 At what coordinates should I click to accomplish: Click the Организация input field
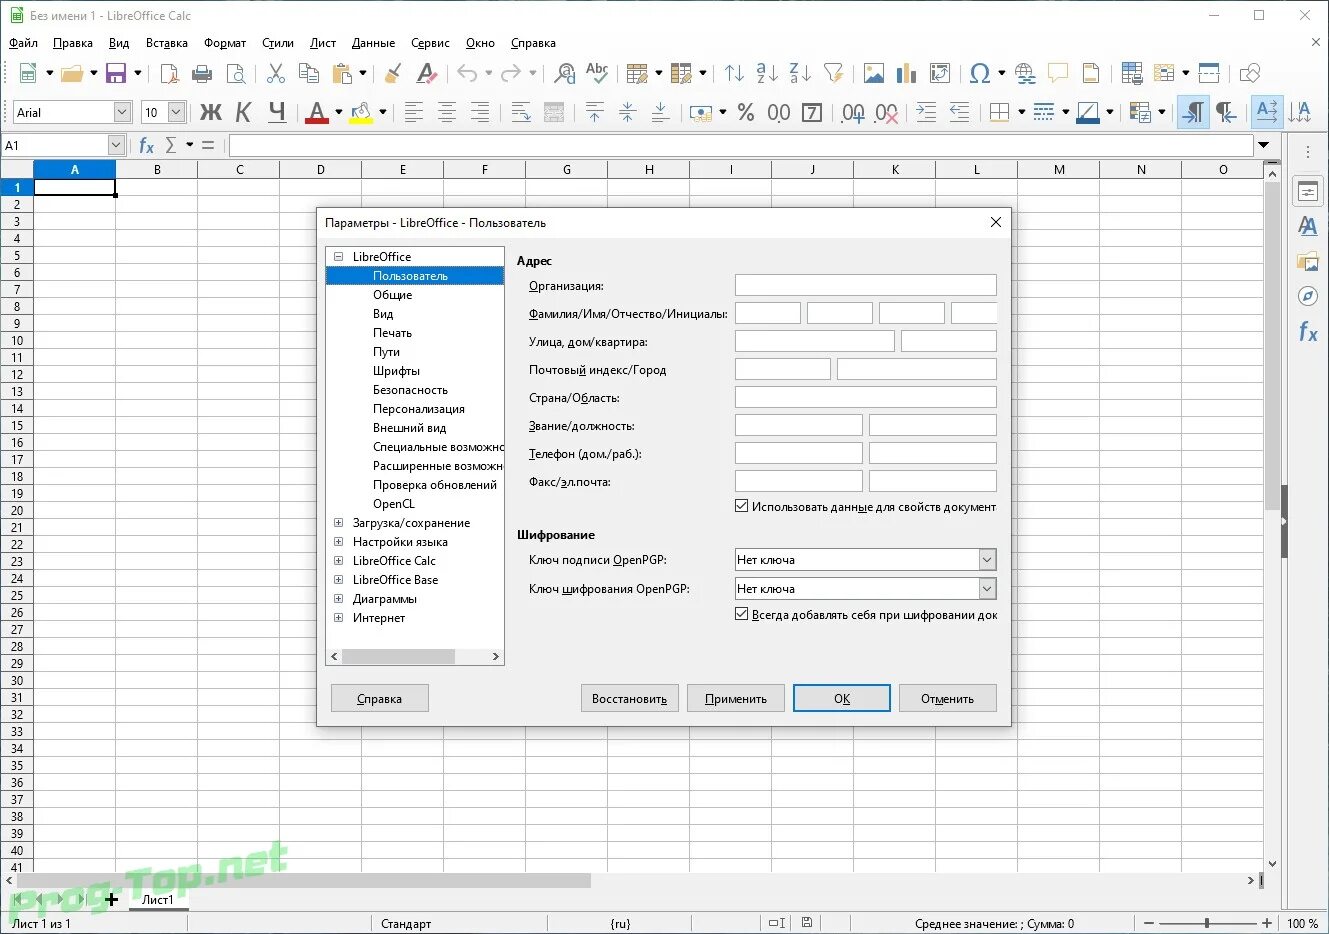[x=866, y=285]
